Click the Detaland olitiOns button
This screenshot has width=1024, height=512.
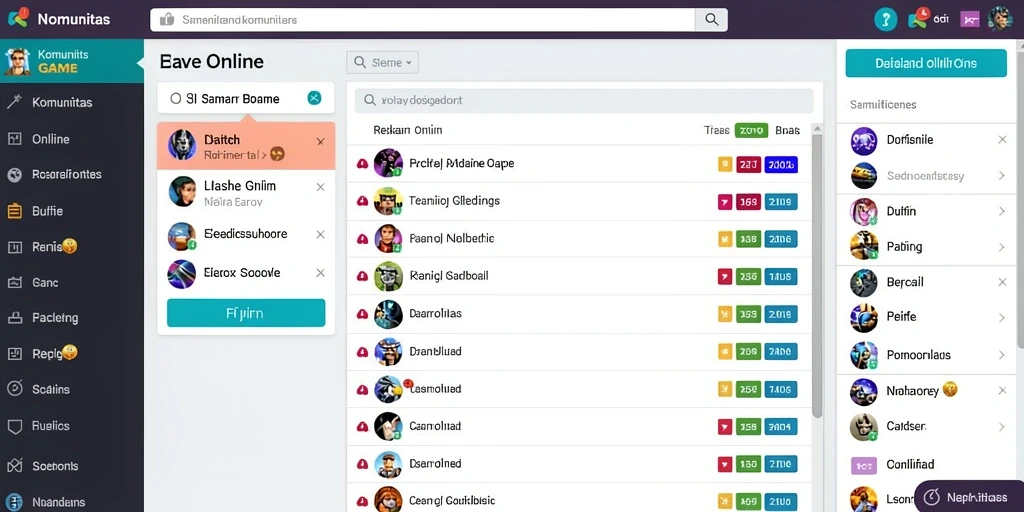926,63
